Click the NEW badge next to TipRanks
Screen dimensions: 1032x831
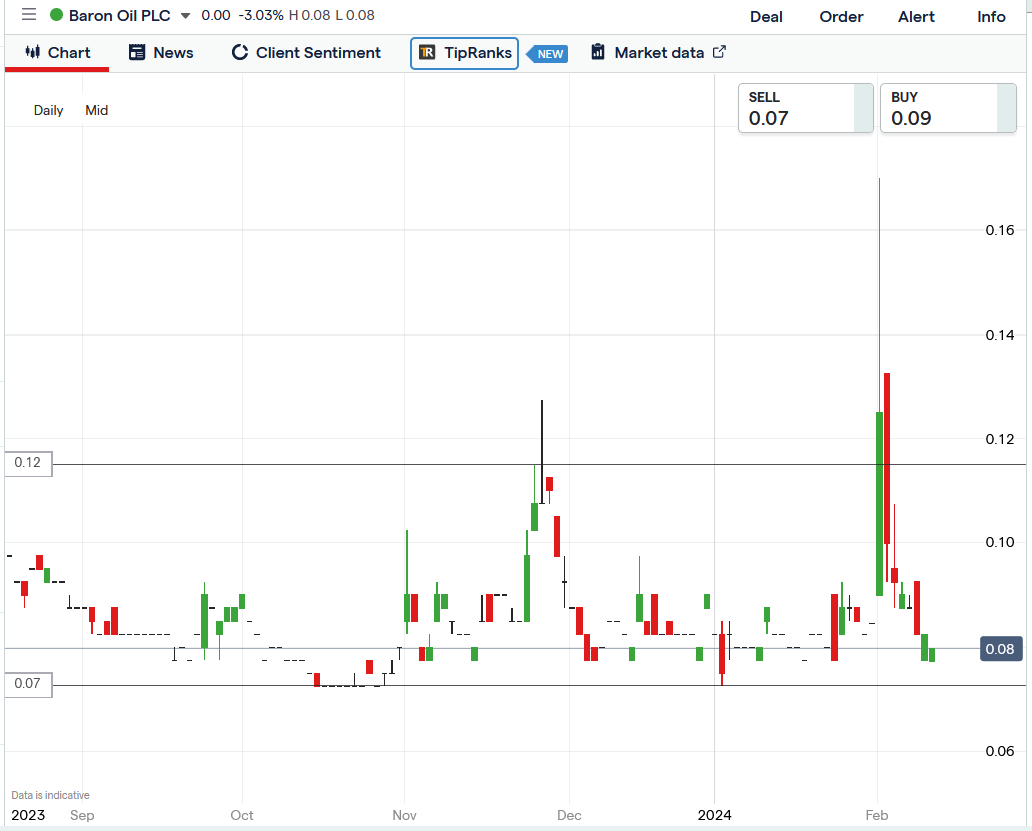click(x=548, y=54)
